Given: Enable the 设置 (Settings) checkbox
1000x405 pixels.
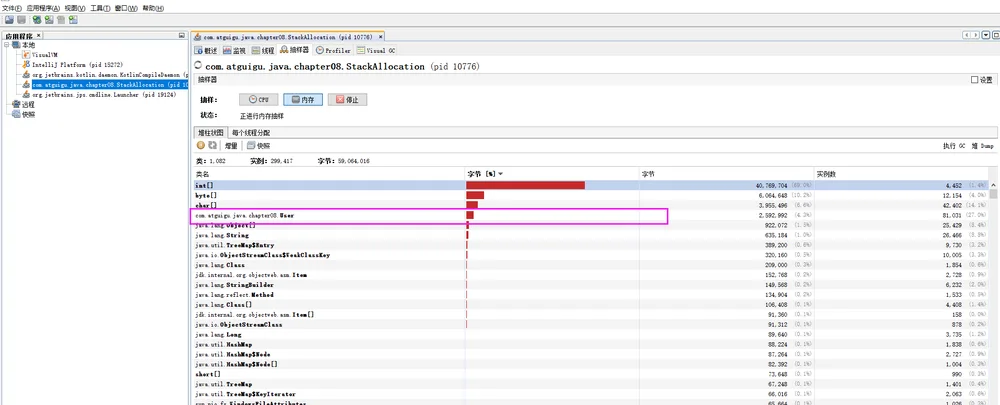Looking at the screenshot, I should (982, 80).
